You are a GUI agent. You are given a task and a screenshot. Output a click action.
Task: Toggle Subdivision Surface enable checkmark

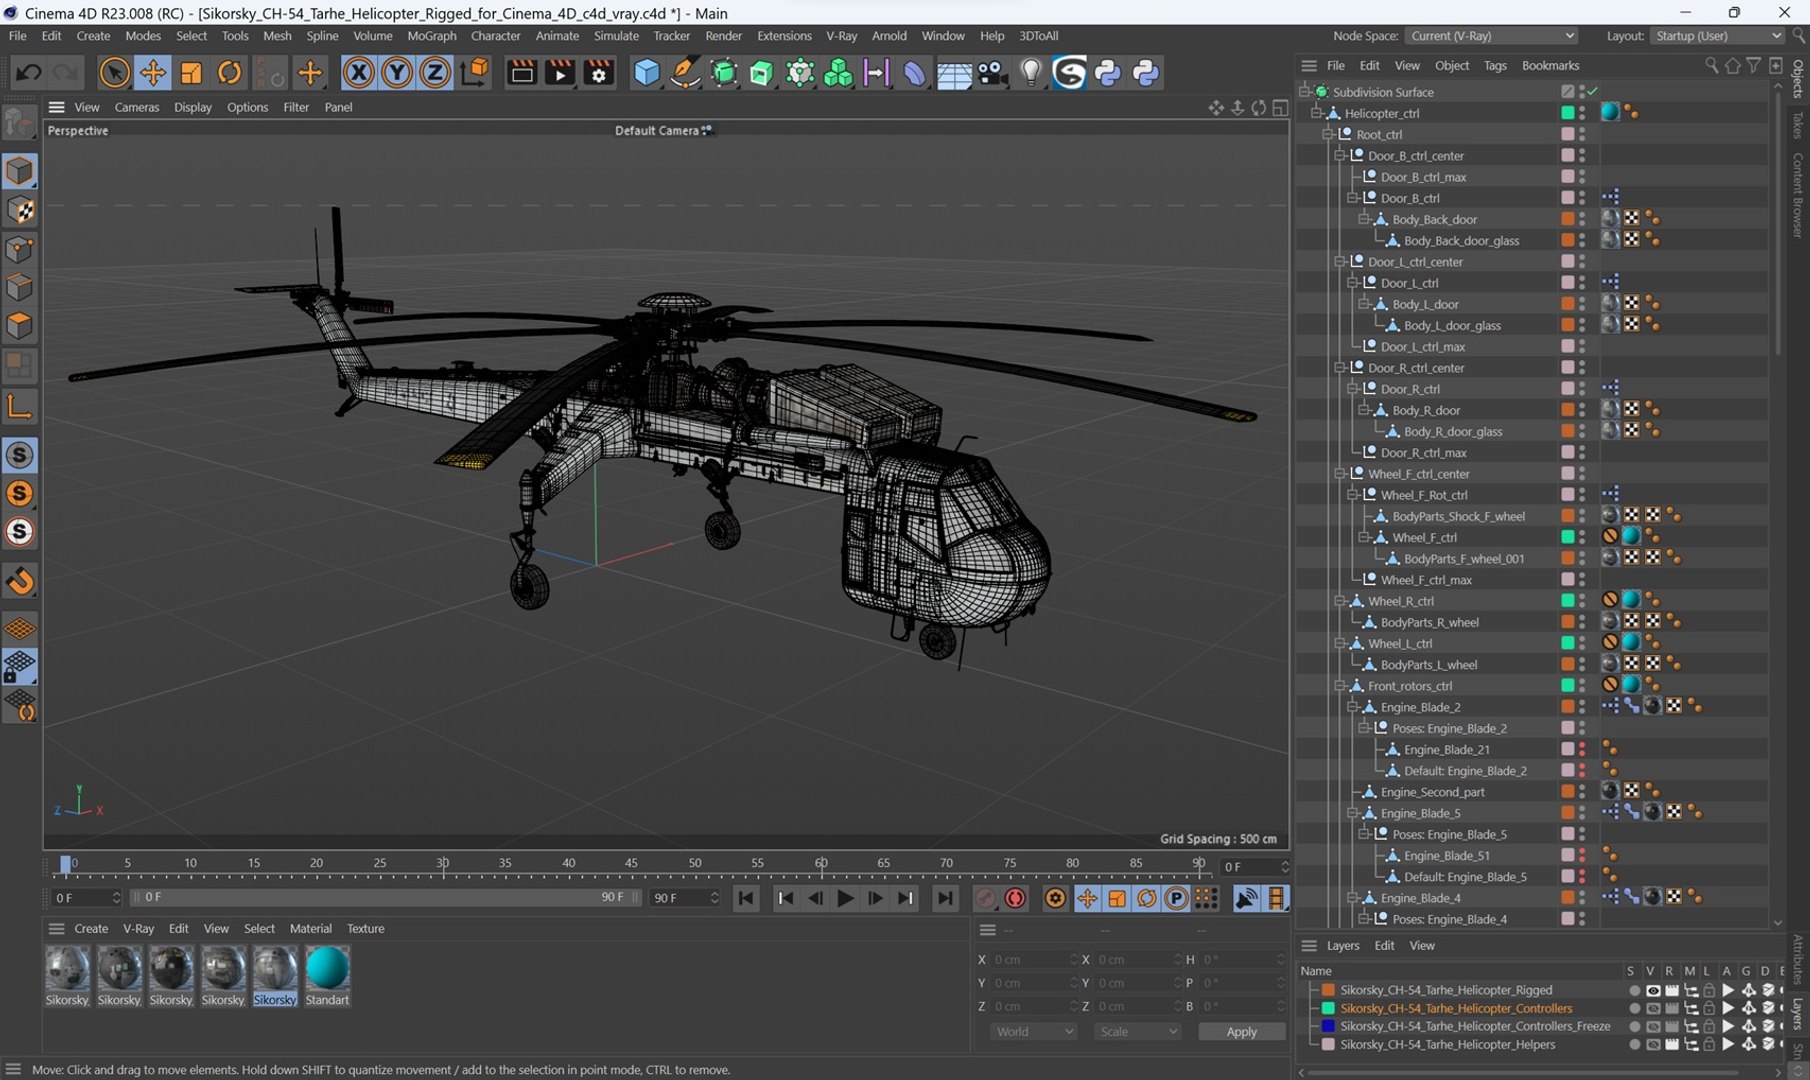1592,91
